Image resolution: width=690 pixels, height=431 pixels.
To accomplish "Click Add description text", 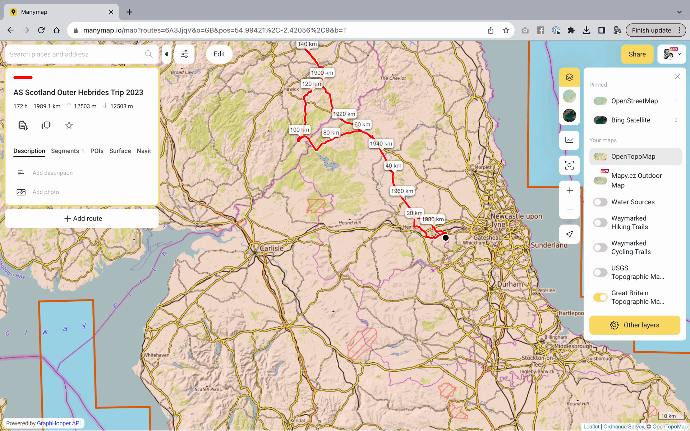I will click(x=53, y=173).
